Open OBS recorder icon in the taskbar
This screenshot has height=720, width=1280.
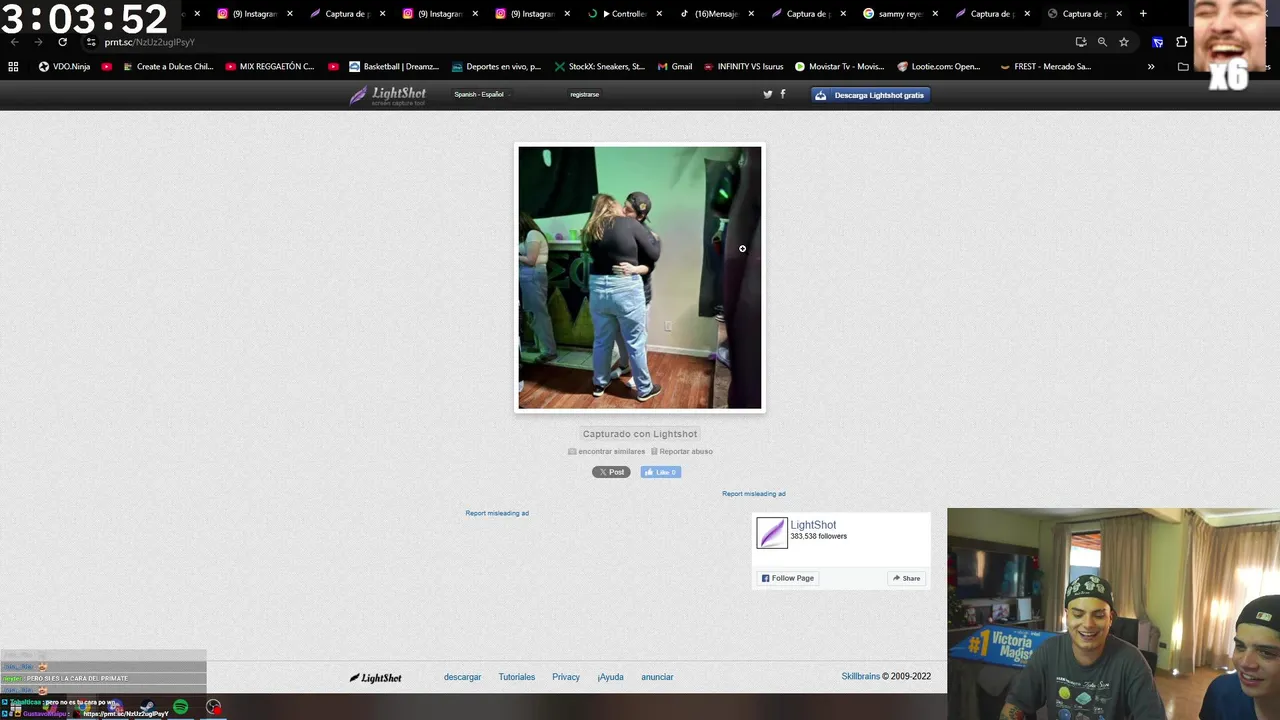tap(213, 707)
